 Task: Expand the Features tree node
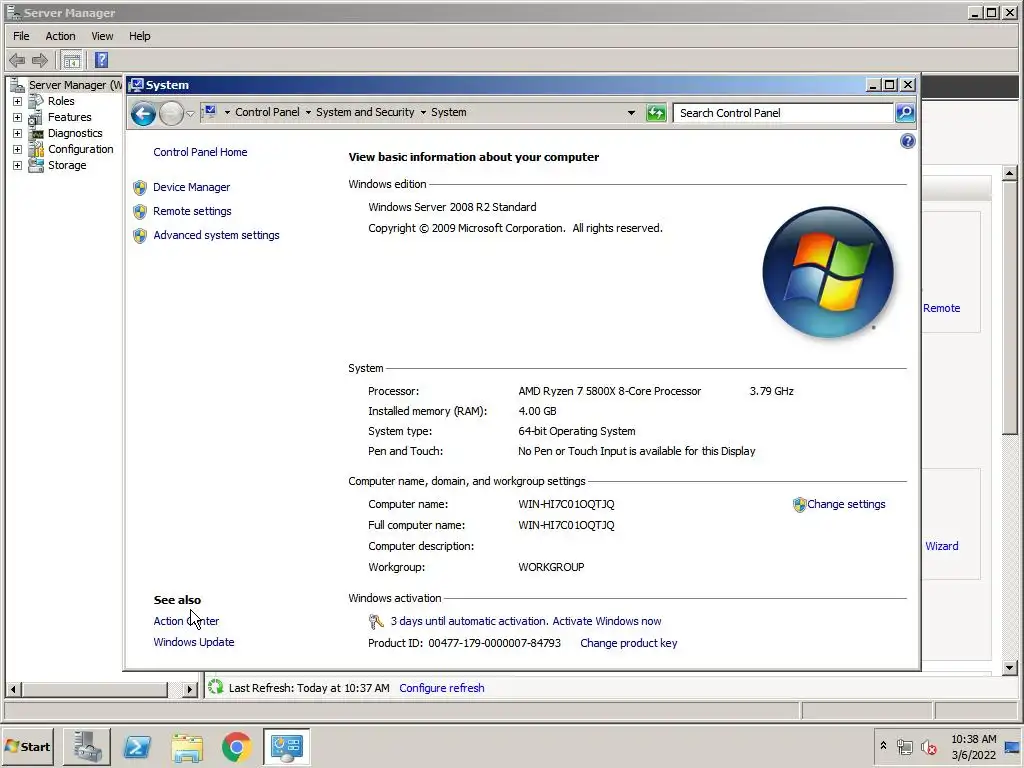[18, 118]
